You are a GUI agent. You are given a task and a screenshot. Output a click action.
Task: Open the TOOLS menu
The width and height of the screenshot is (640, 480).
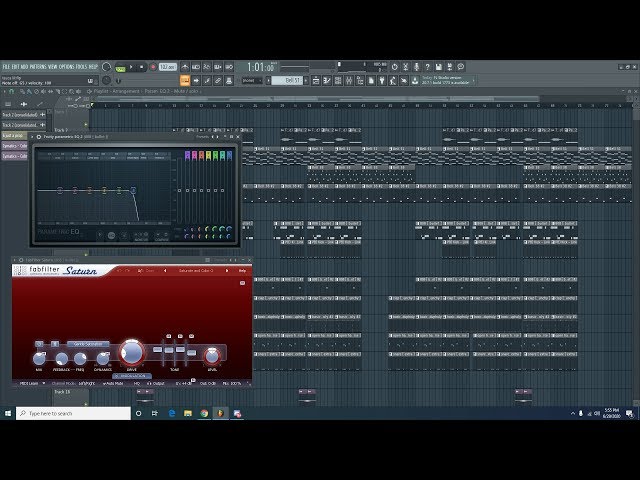coord(82,67)
